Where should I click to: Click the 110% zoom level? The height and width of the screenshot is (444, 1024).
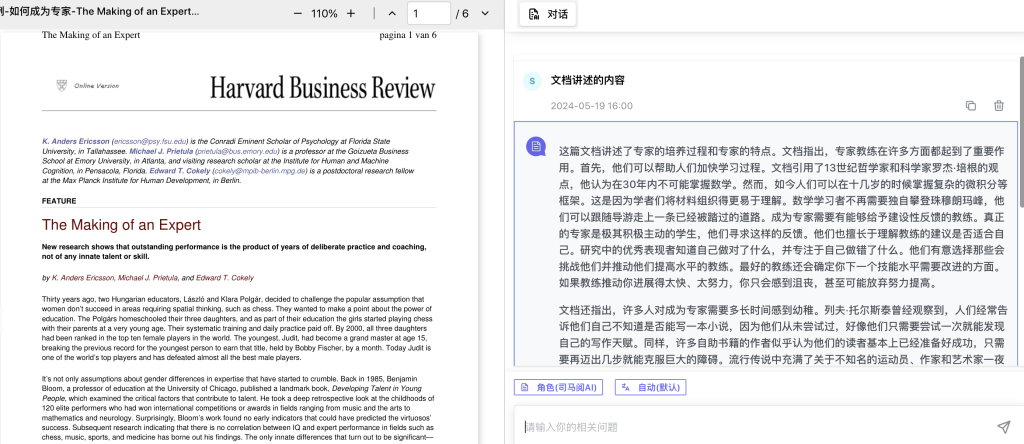click(x=325, y=14)
